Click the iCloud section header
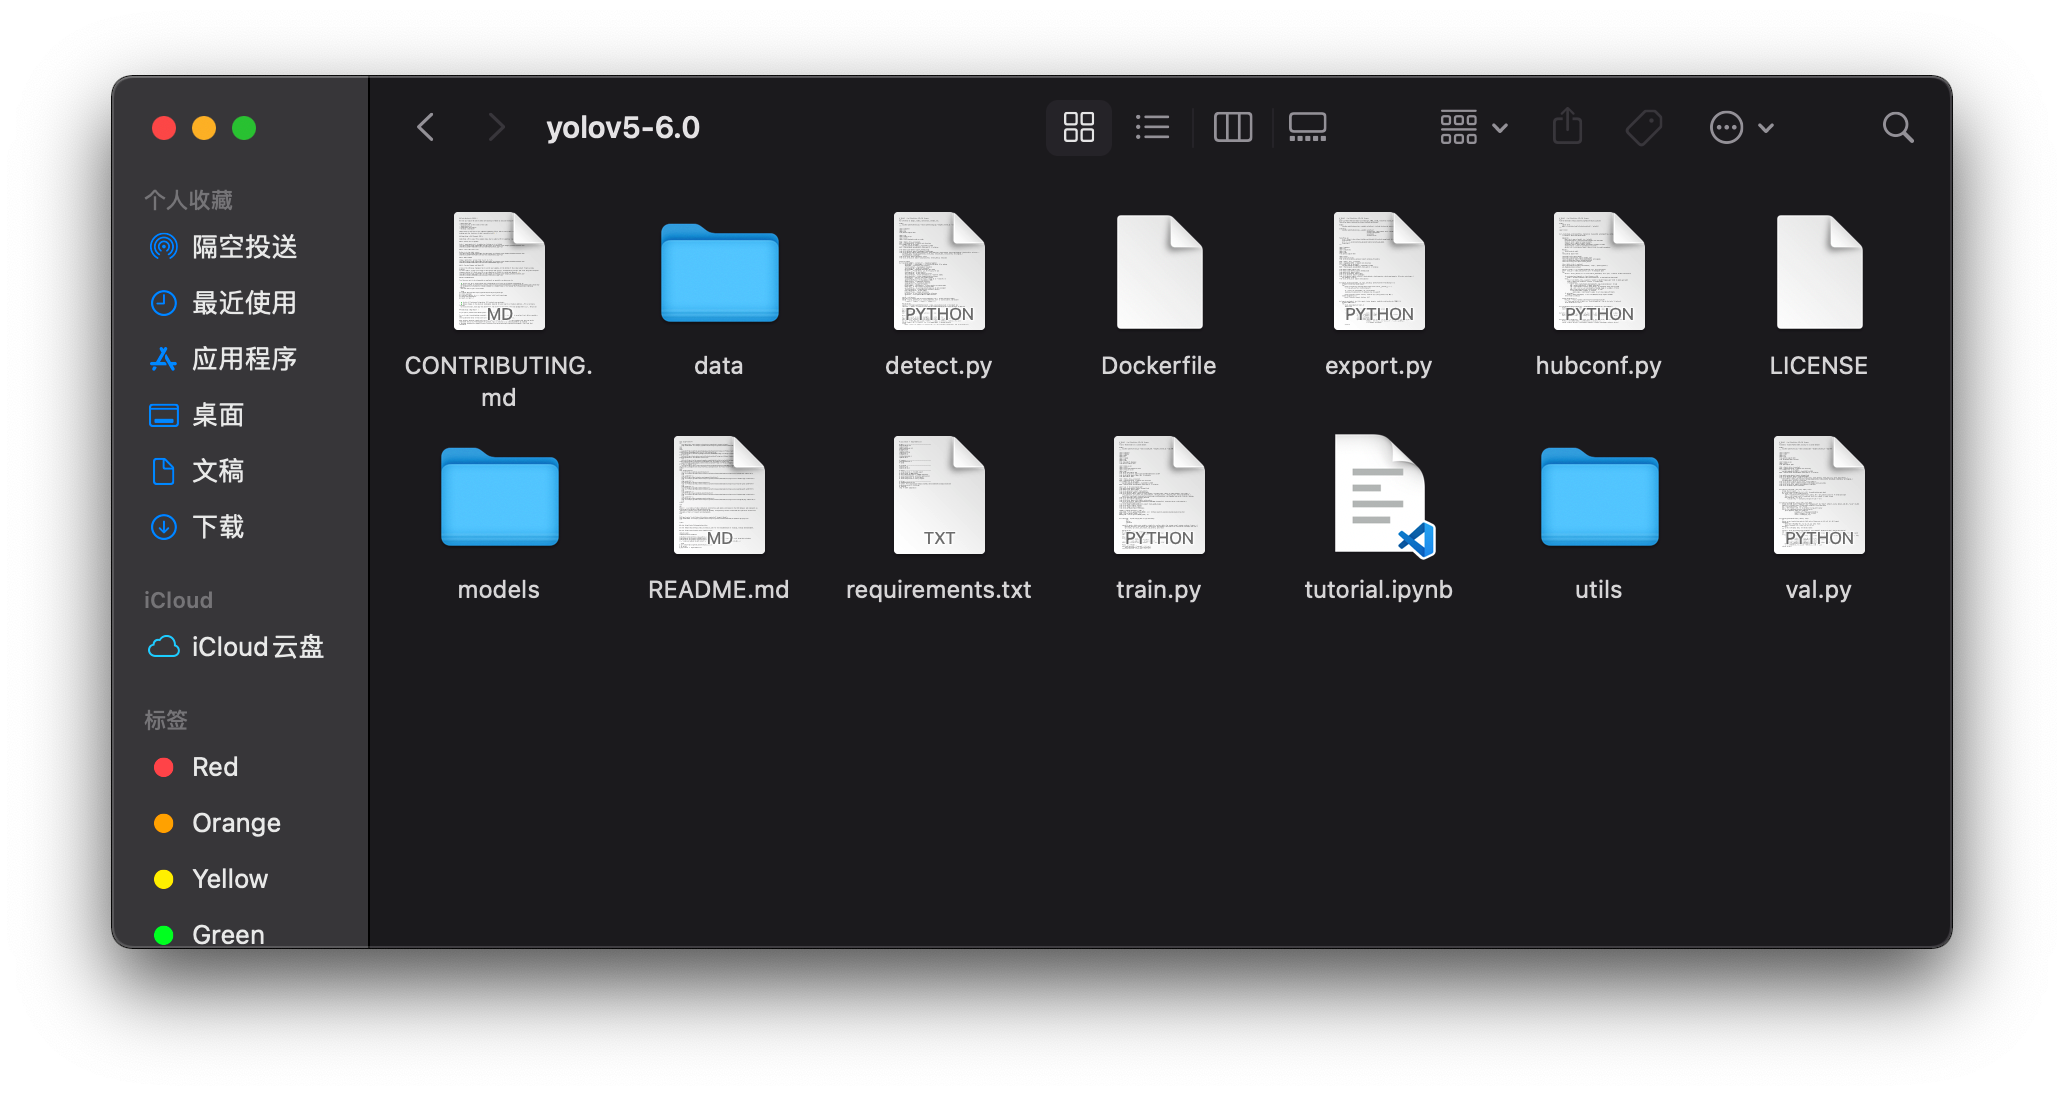 coord(178,600)
